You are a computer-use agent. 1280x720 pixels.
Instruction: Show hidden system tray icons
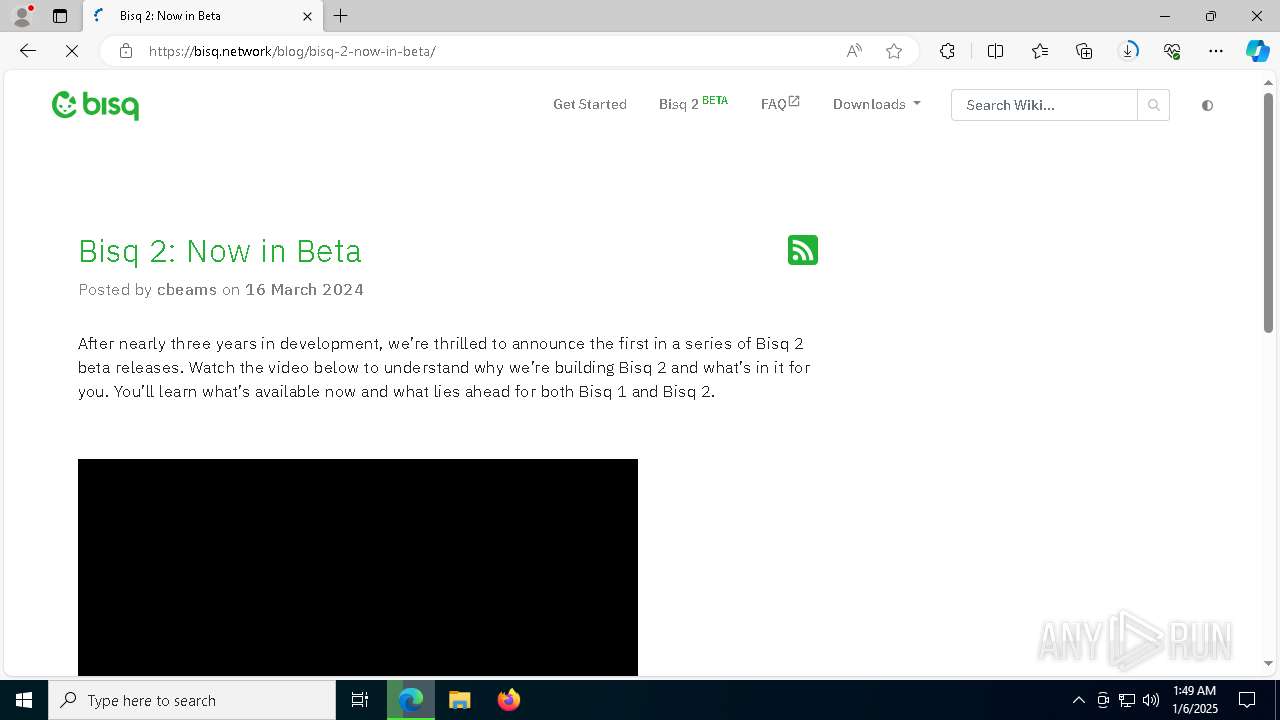pyautogui.click(x=1078, y=700)
